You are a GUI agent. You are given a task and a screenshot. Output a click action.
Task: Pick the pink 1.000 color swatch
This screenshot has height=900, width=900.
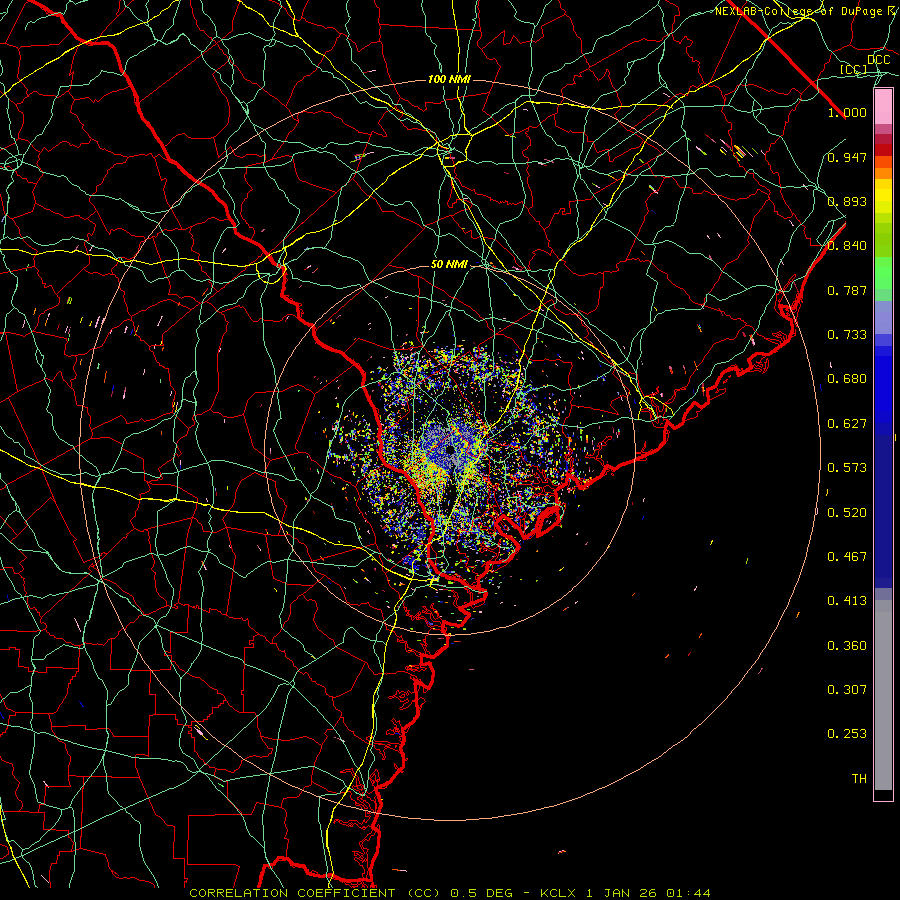click(883, 107)
